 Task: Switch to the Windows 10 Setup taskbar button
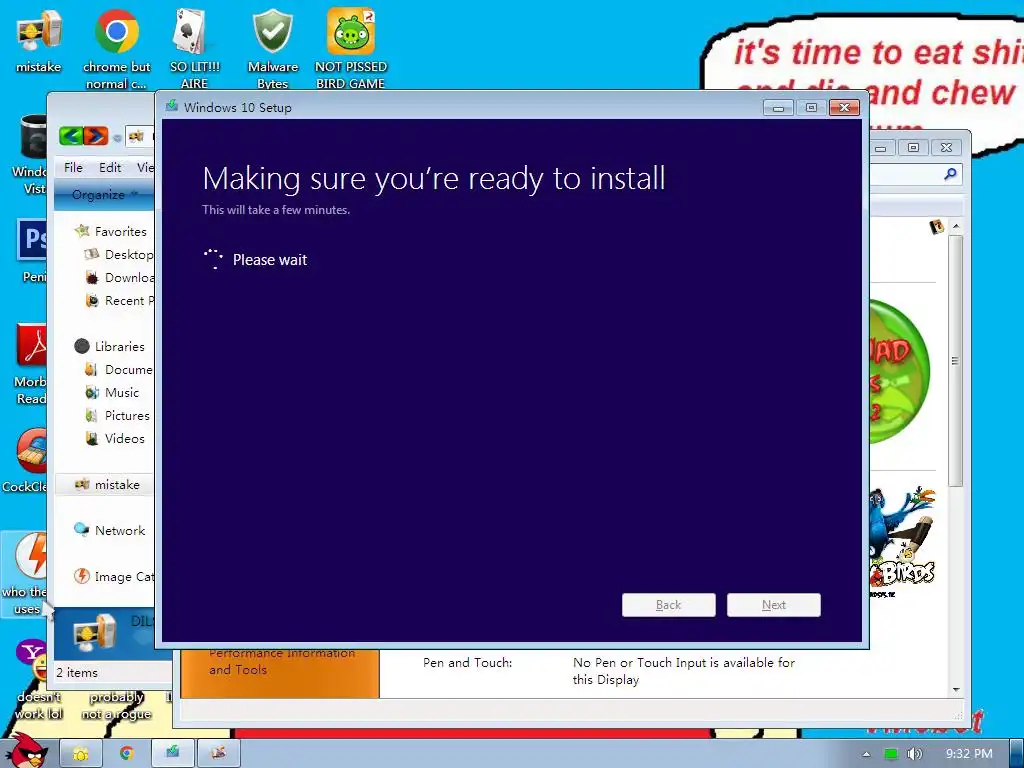[x=172, y=754]
